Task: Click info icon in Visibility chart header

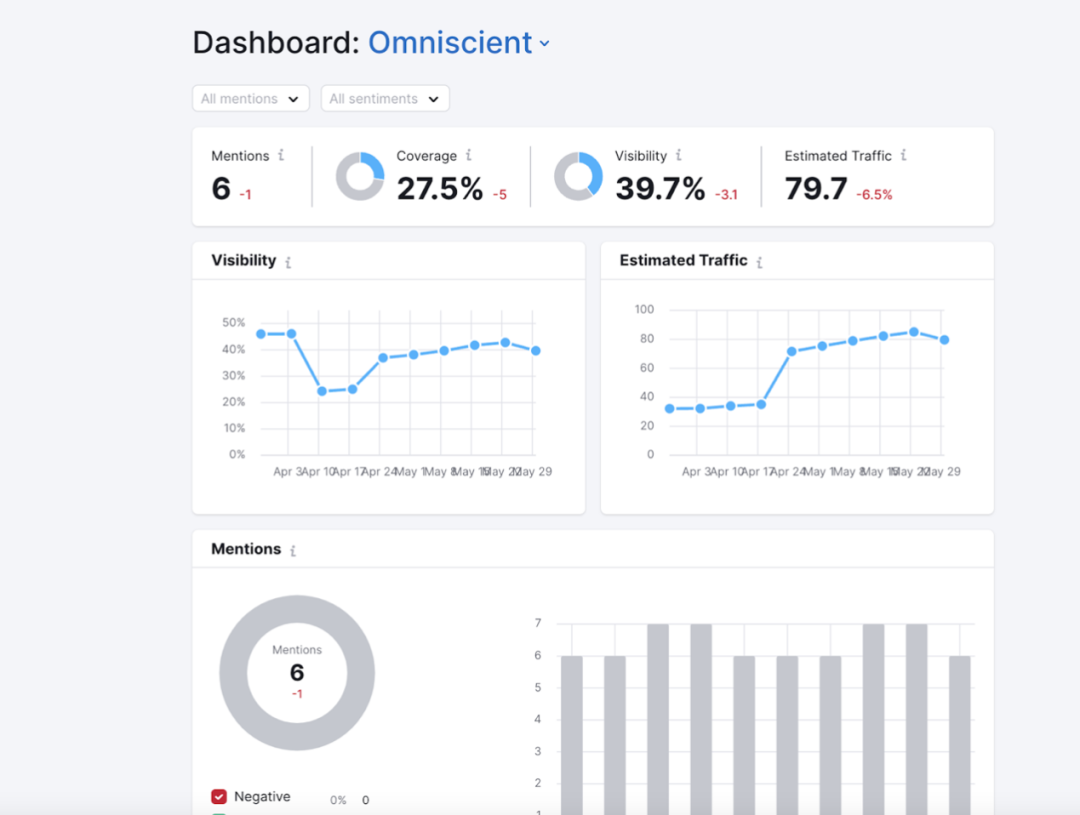Action: pos(288,262)
